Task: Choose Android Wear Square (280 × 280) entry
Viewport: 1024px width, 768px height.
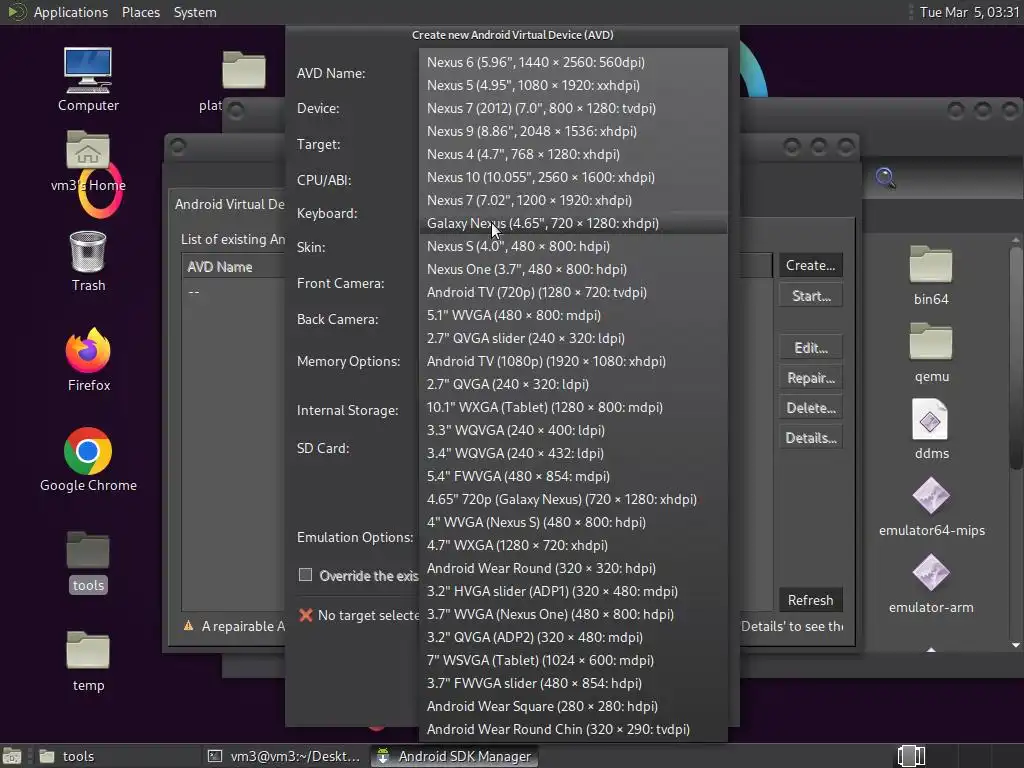Action: 573,706
